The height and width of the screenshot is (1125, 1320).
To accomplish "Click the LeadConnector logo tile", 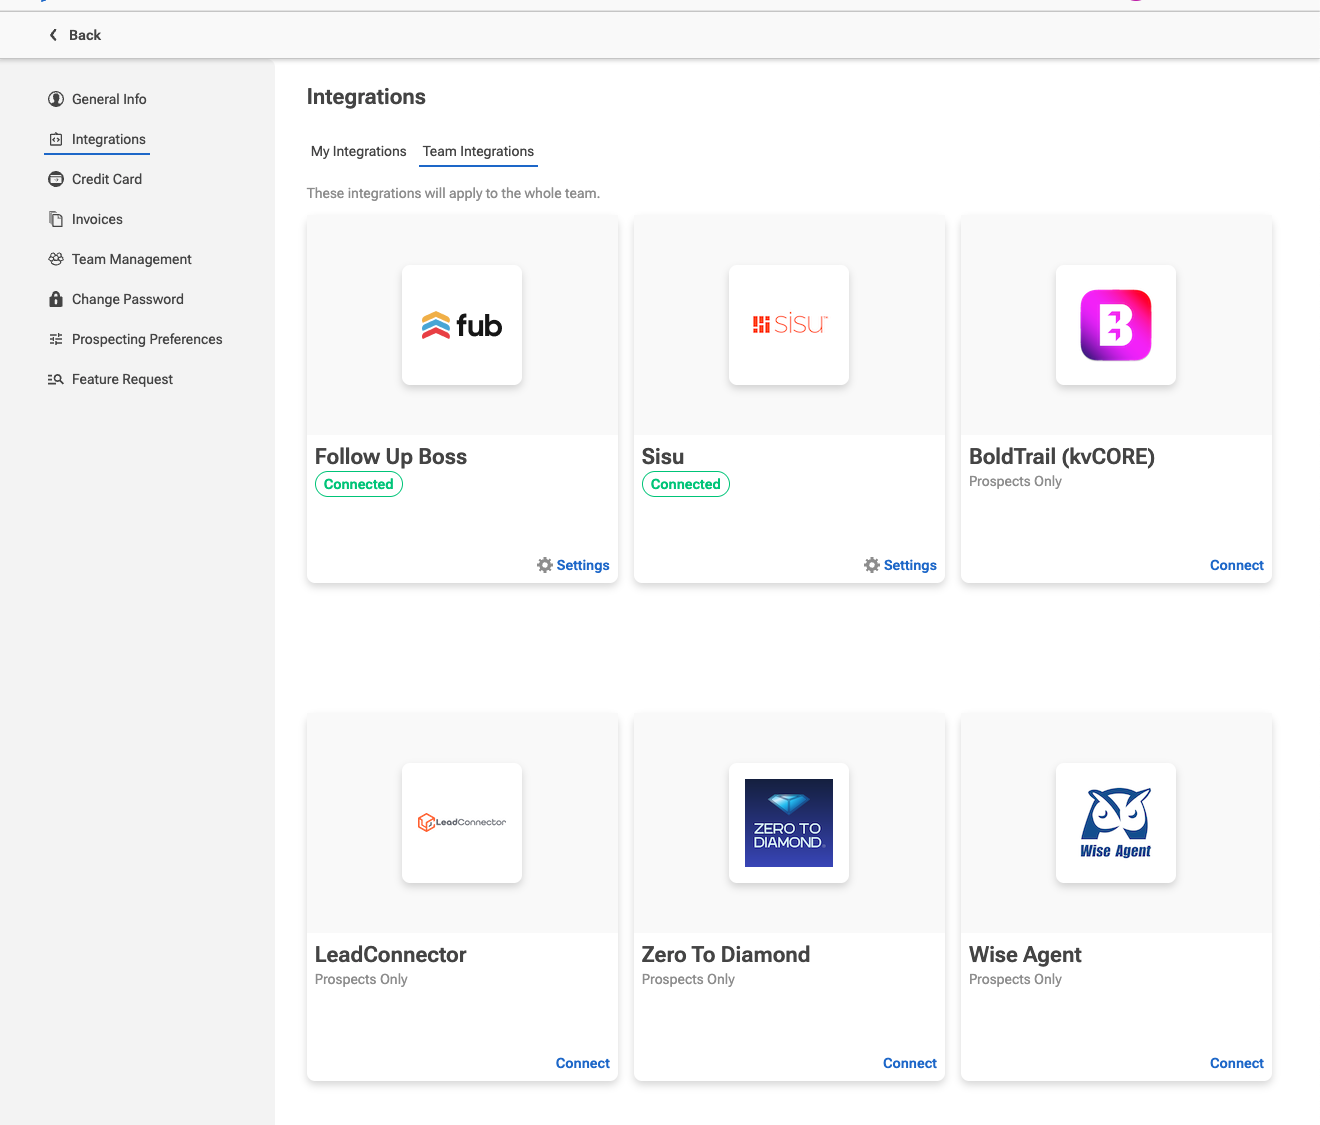I will click(462, 823).
